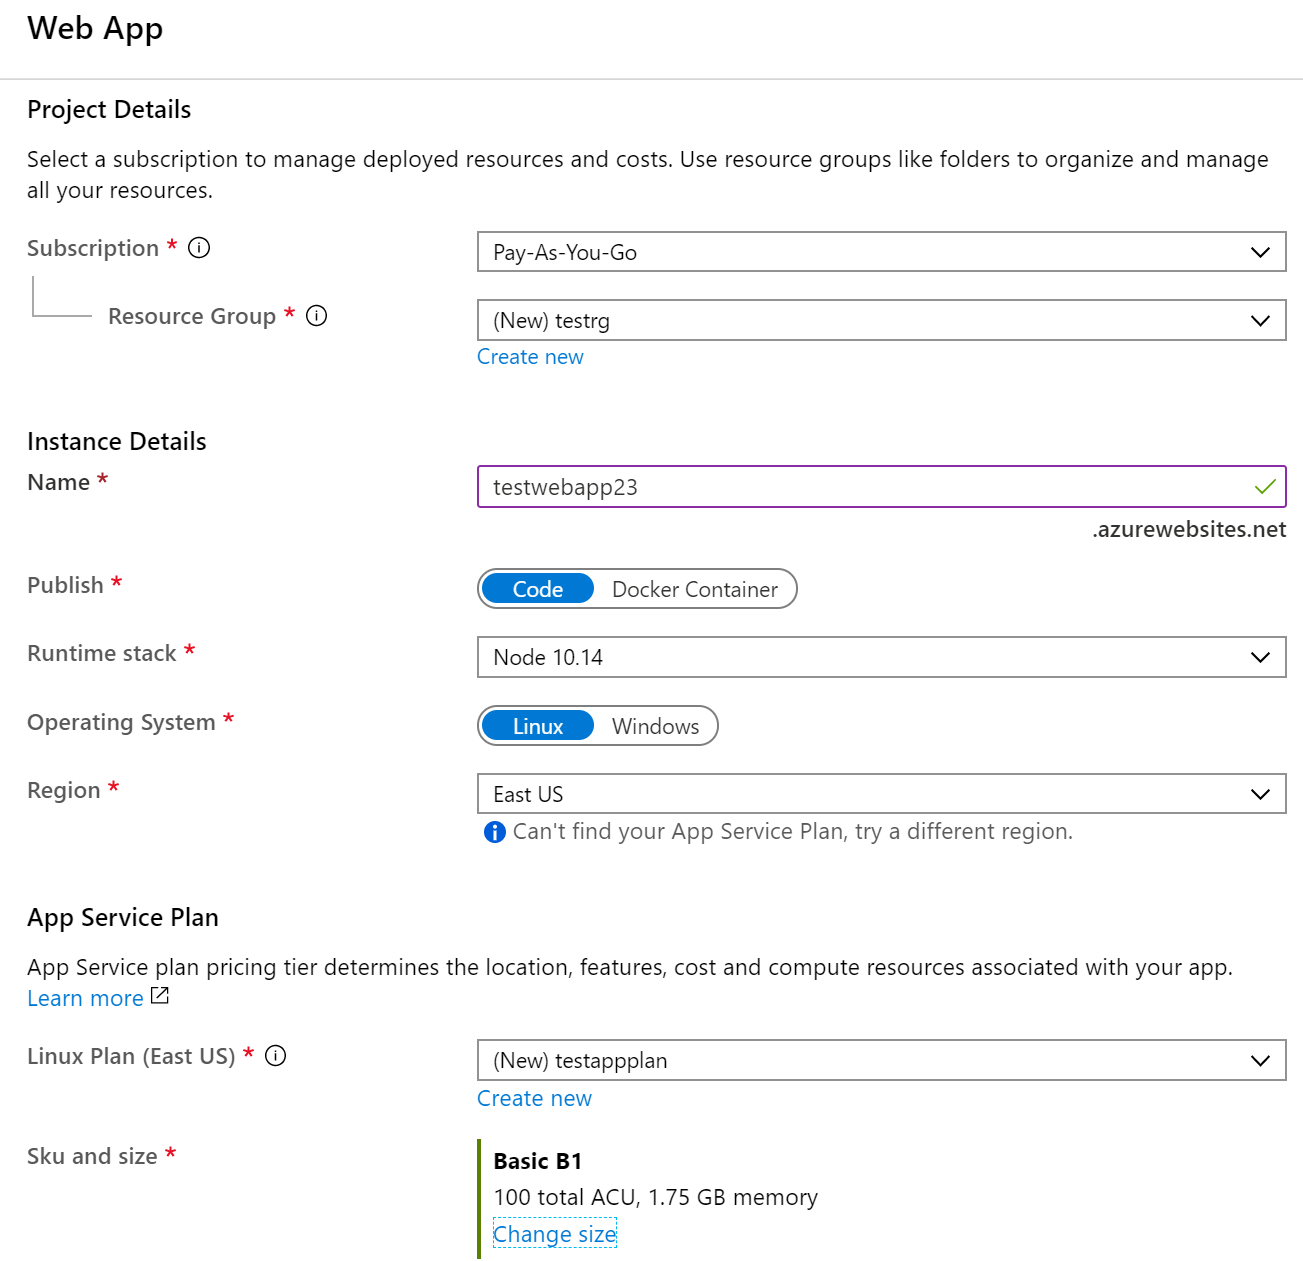
Task: Click the Web App page title
Action: tap(95, 29)
